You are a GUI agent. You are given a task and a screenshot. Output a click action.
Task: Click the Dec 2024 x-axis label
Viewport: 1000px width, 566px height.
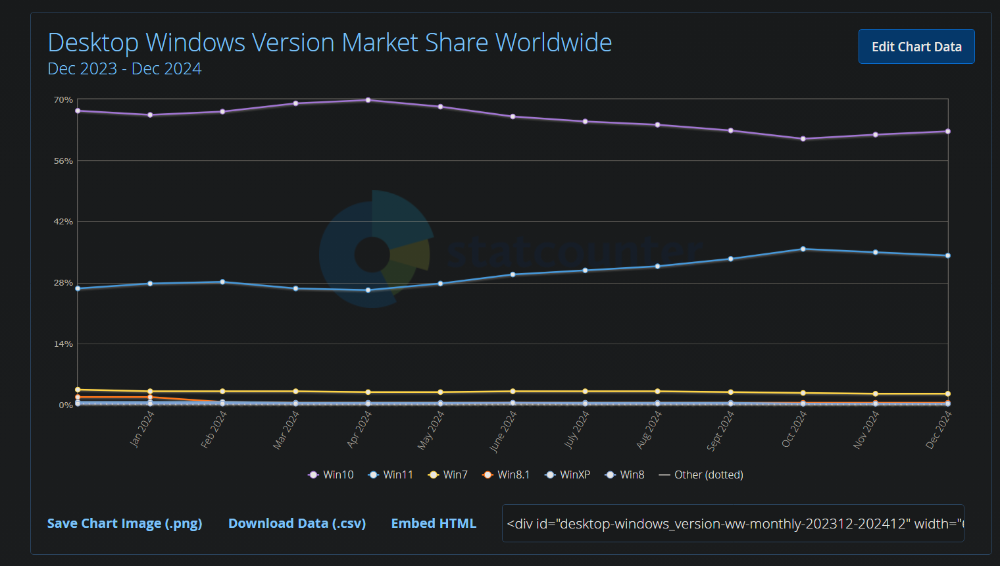tap(939, 429)
